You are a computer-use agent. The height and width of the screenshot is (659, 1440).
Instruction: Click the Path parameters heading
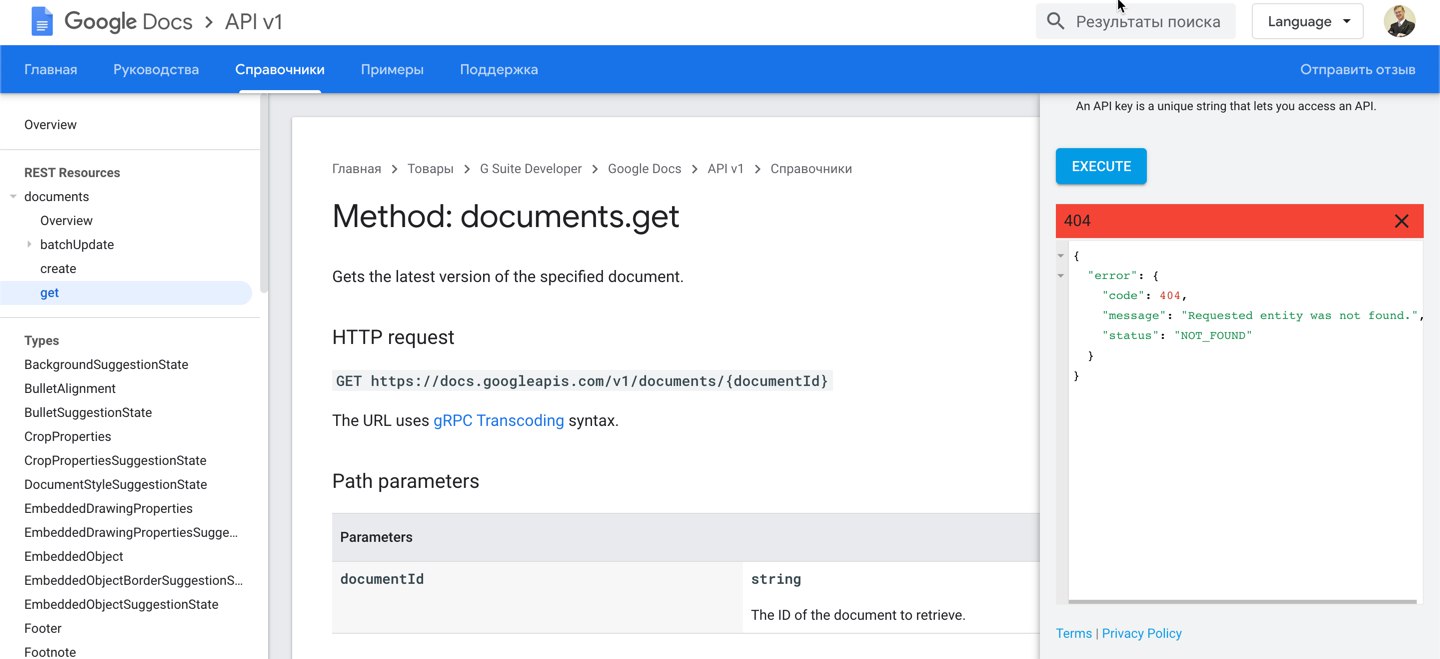[x=406, y=481]
